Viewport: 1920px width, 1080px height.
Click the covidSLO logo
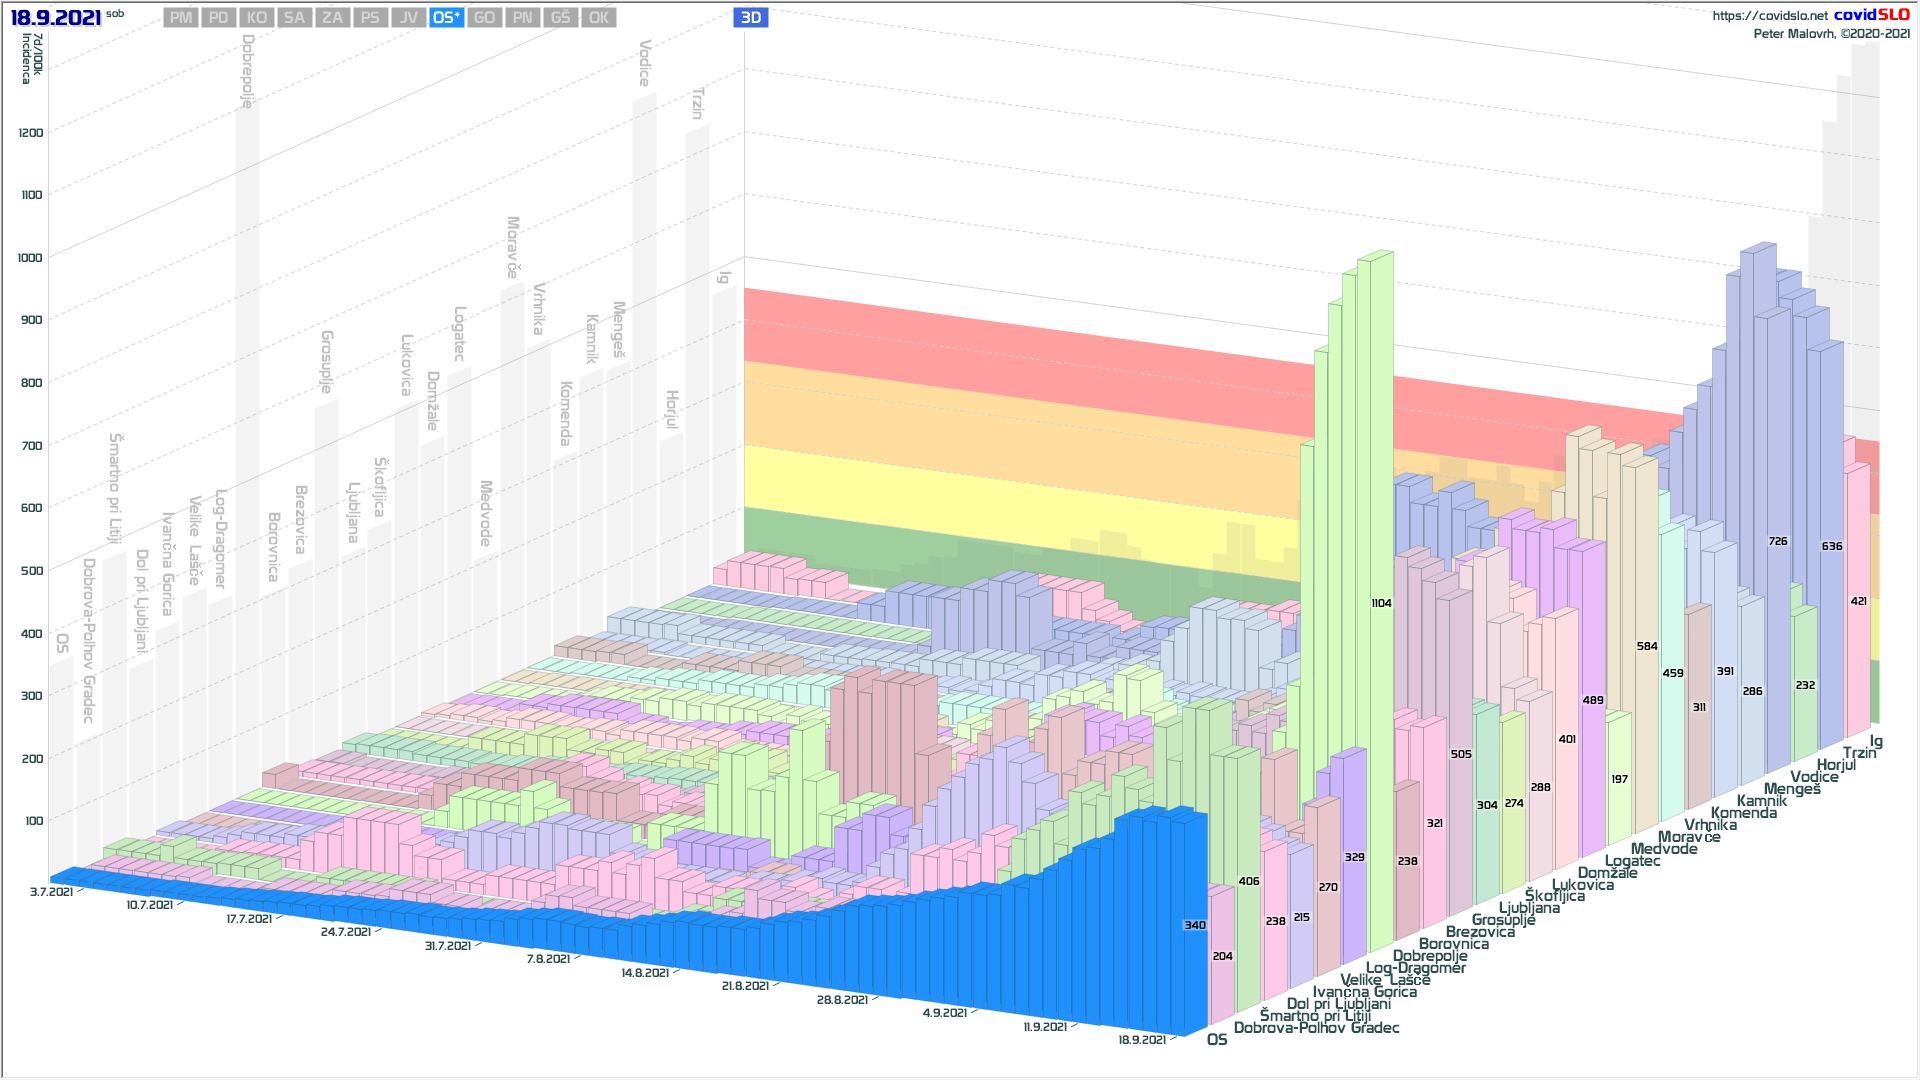tap(1871, 15)
